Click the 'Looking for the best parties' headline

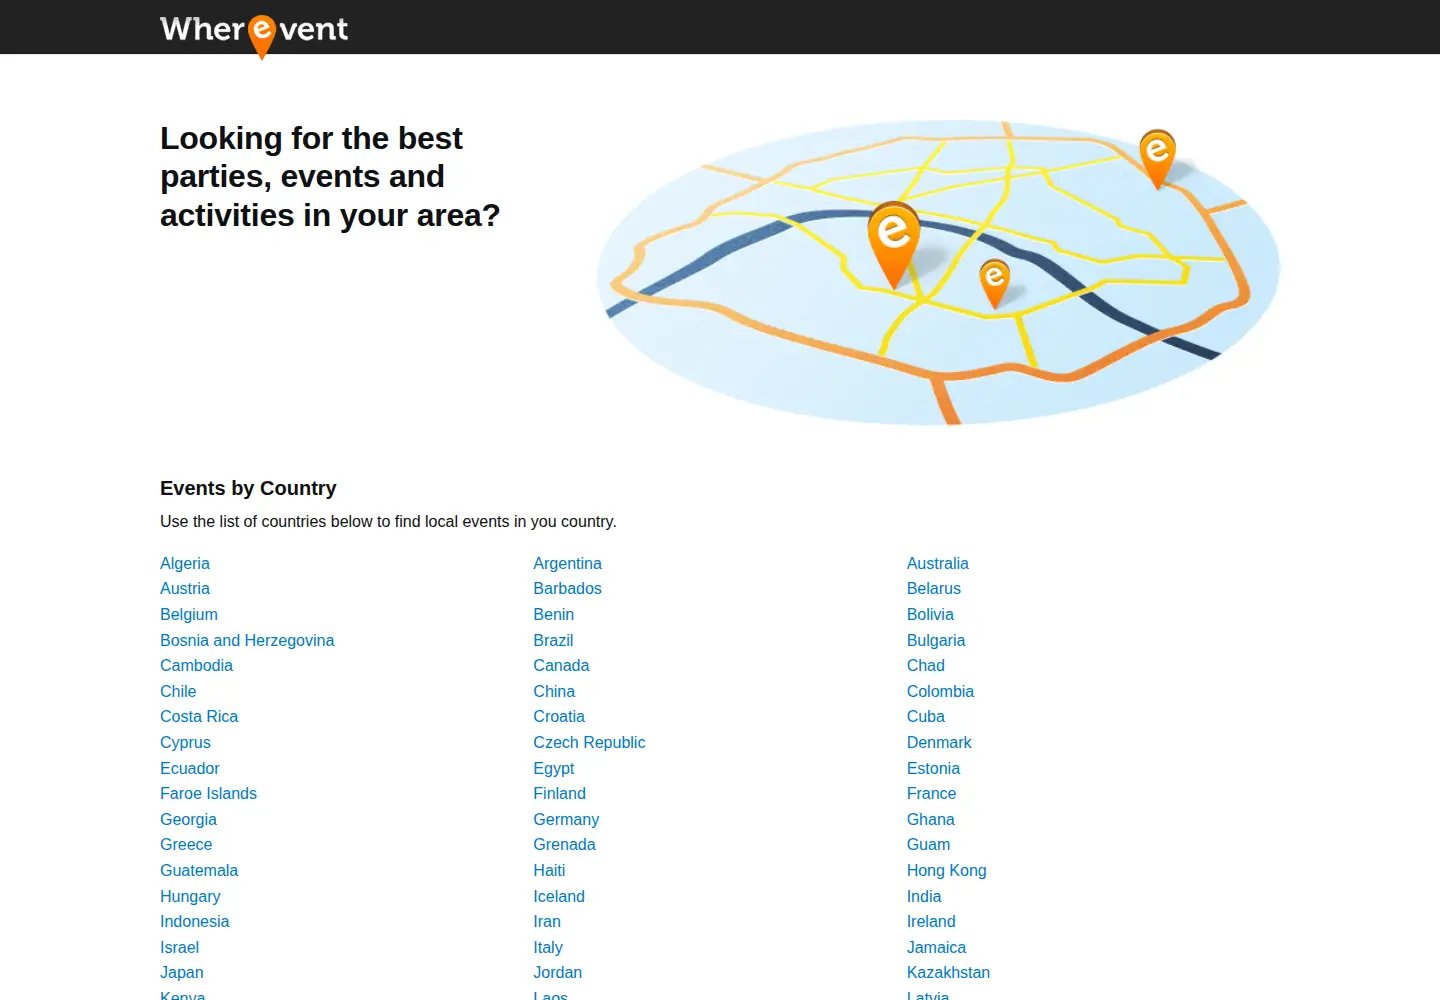tap(330, 176)
